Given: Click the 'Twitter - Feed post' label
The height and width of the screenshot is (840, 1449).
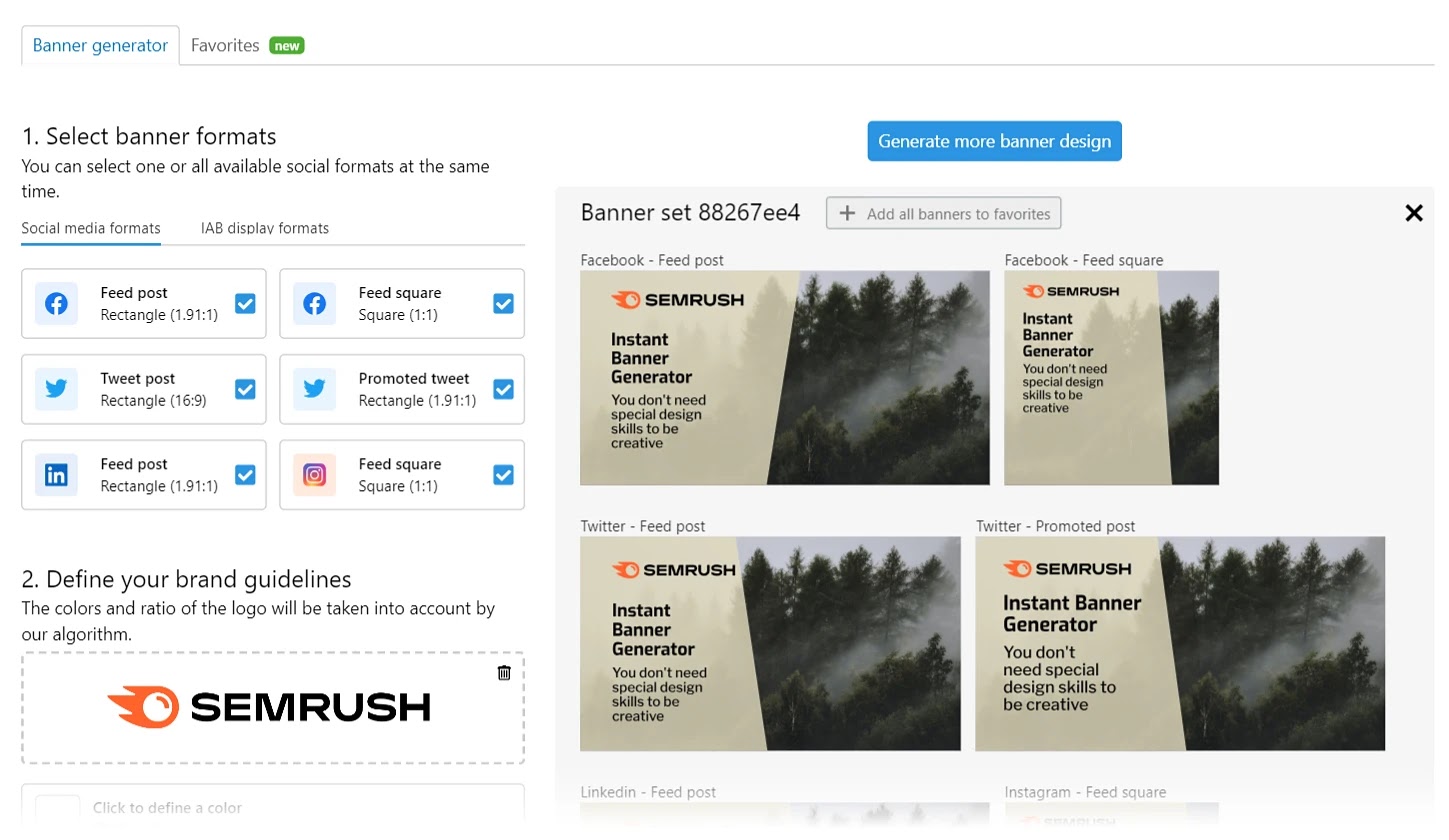Looking at the screenshot, I should click(643, 526).
